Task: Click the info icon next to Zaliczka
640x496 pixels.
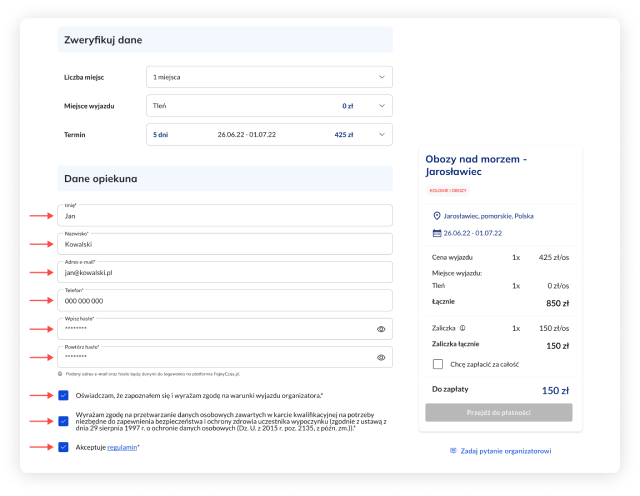Action: point(463,327)
